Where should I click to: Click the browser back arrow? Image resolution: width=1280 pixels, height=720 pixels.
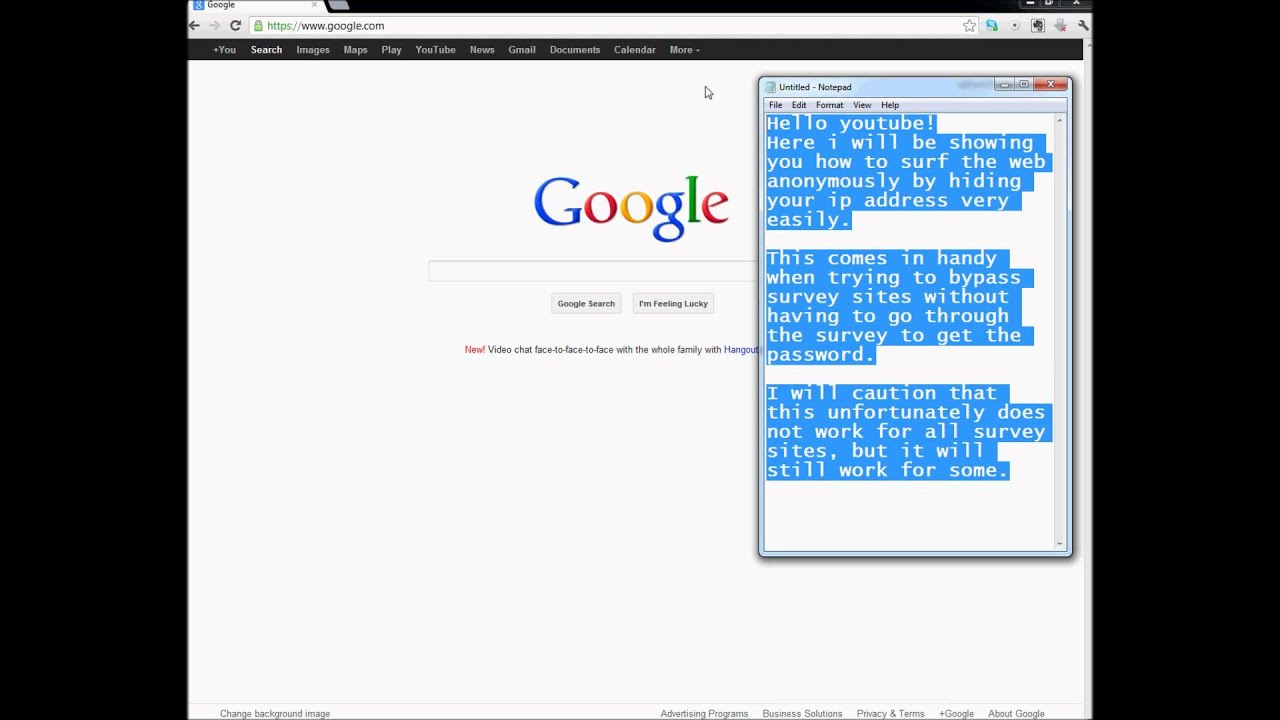click(195, 26)
